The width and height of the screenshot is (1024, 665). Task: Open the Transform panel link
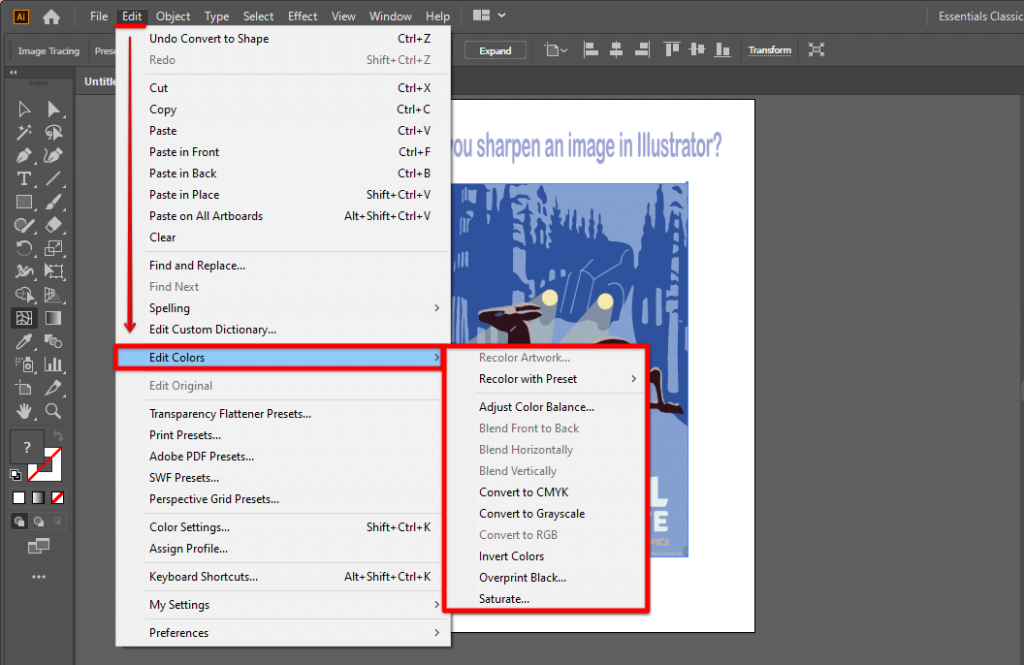[769, 50]
